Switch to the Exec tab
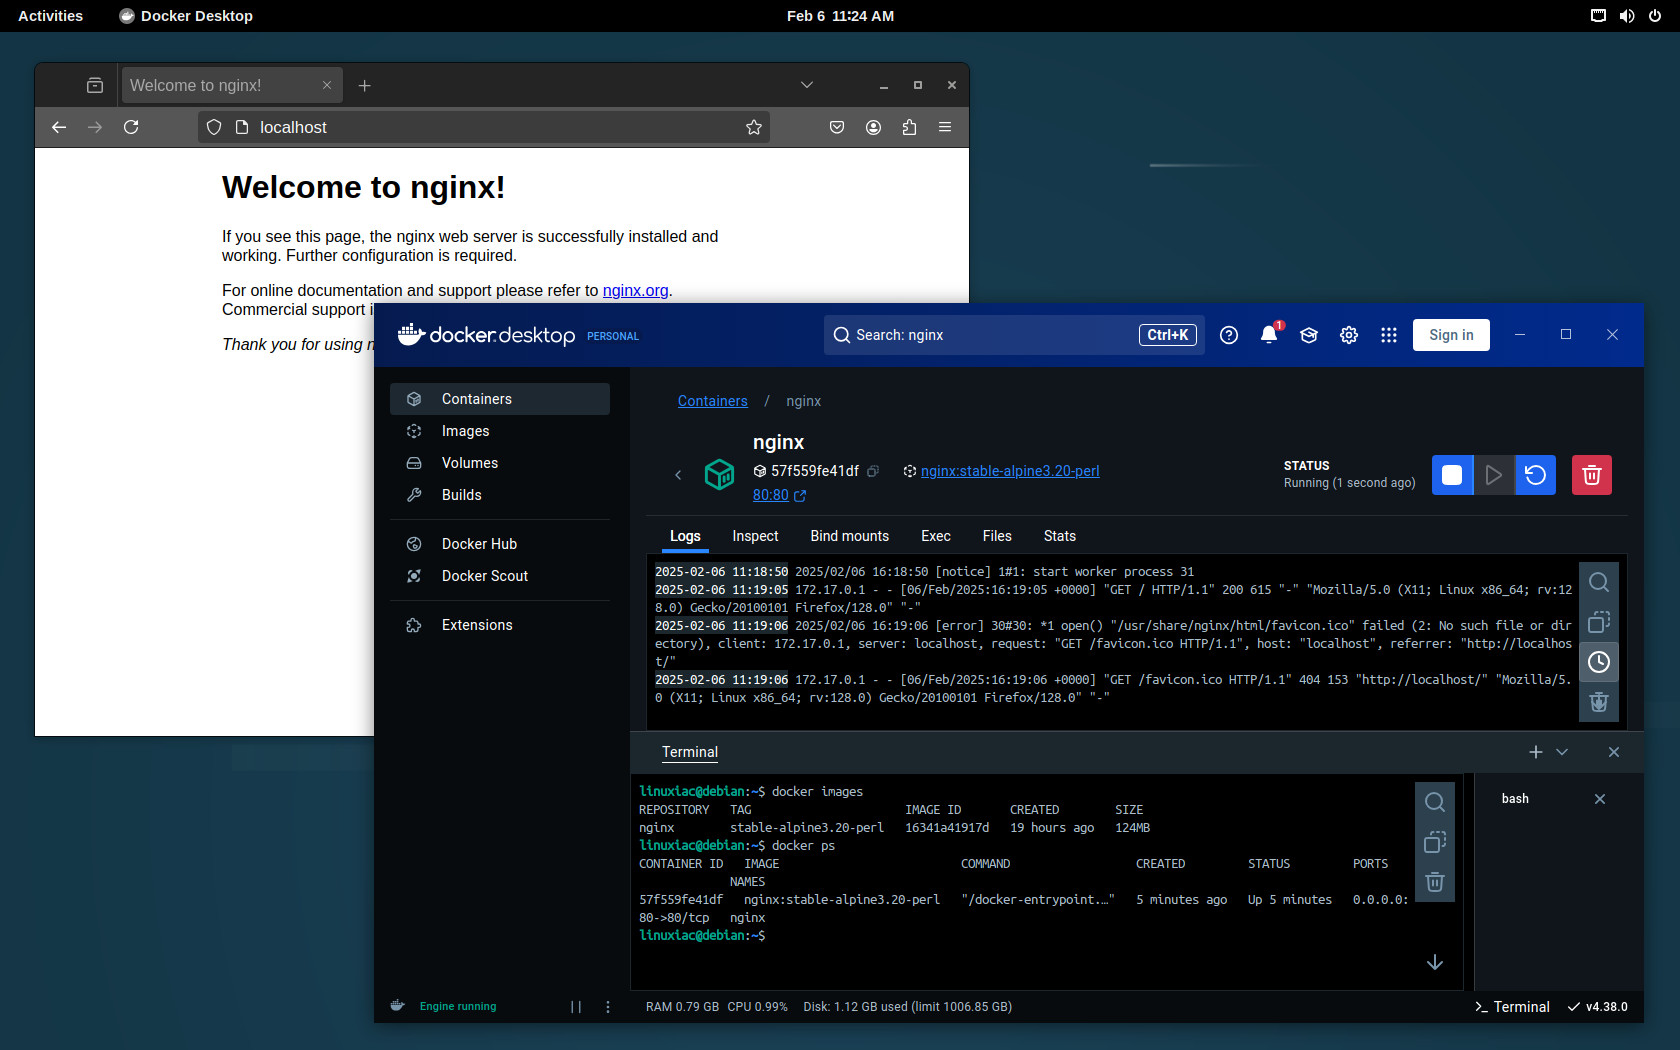 click(x=936, y=536)
